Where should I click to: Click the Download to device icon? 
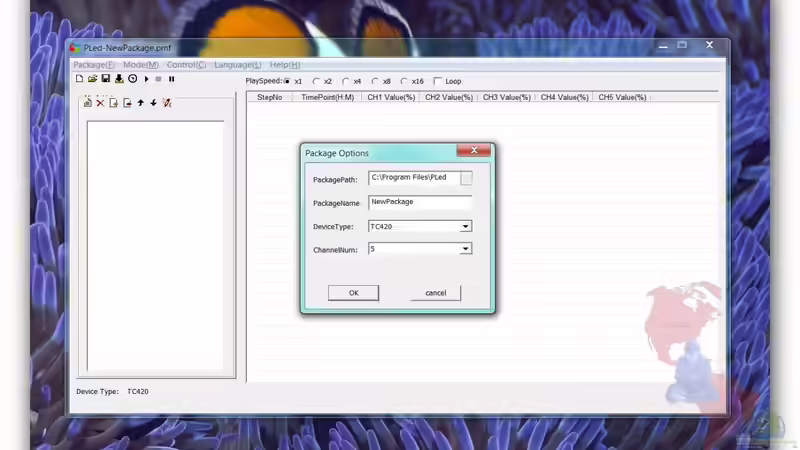119,79
